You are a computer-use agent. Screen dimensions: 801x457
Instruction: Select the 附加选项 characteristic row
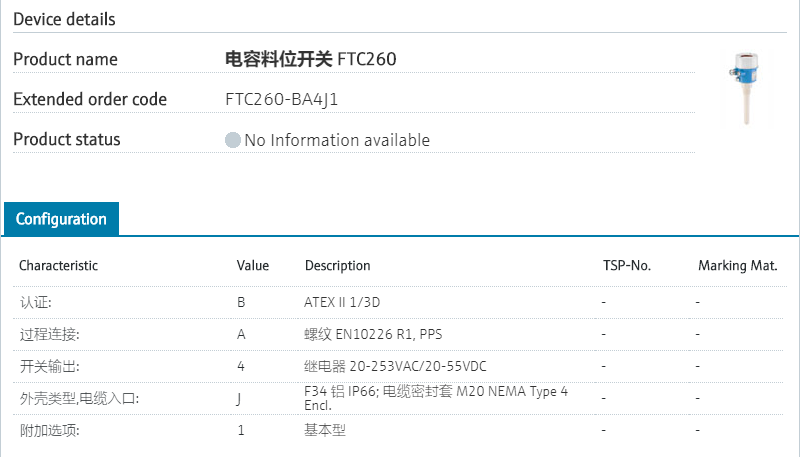click(x=49, y=431)
